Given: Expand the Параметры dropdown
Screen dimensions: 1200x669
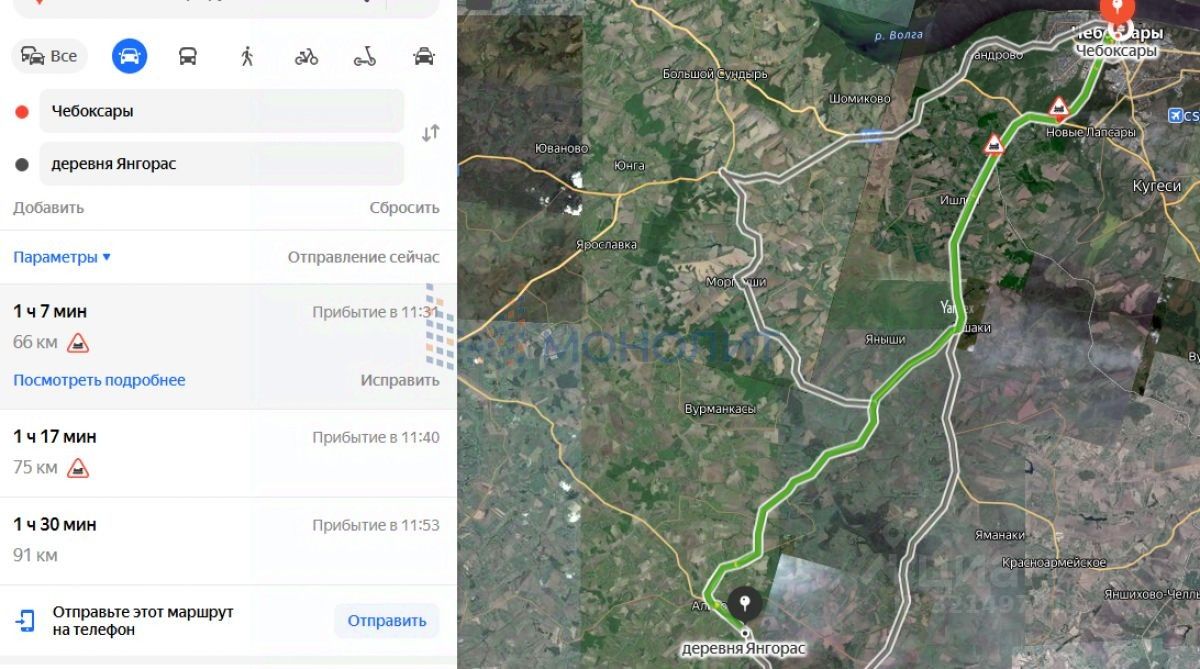Looking at the screenshot, I should pyautogui.click(x=62, y=257).
